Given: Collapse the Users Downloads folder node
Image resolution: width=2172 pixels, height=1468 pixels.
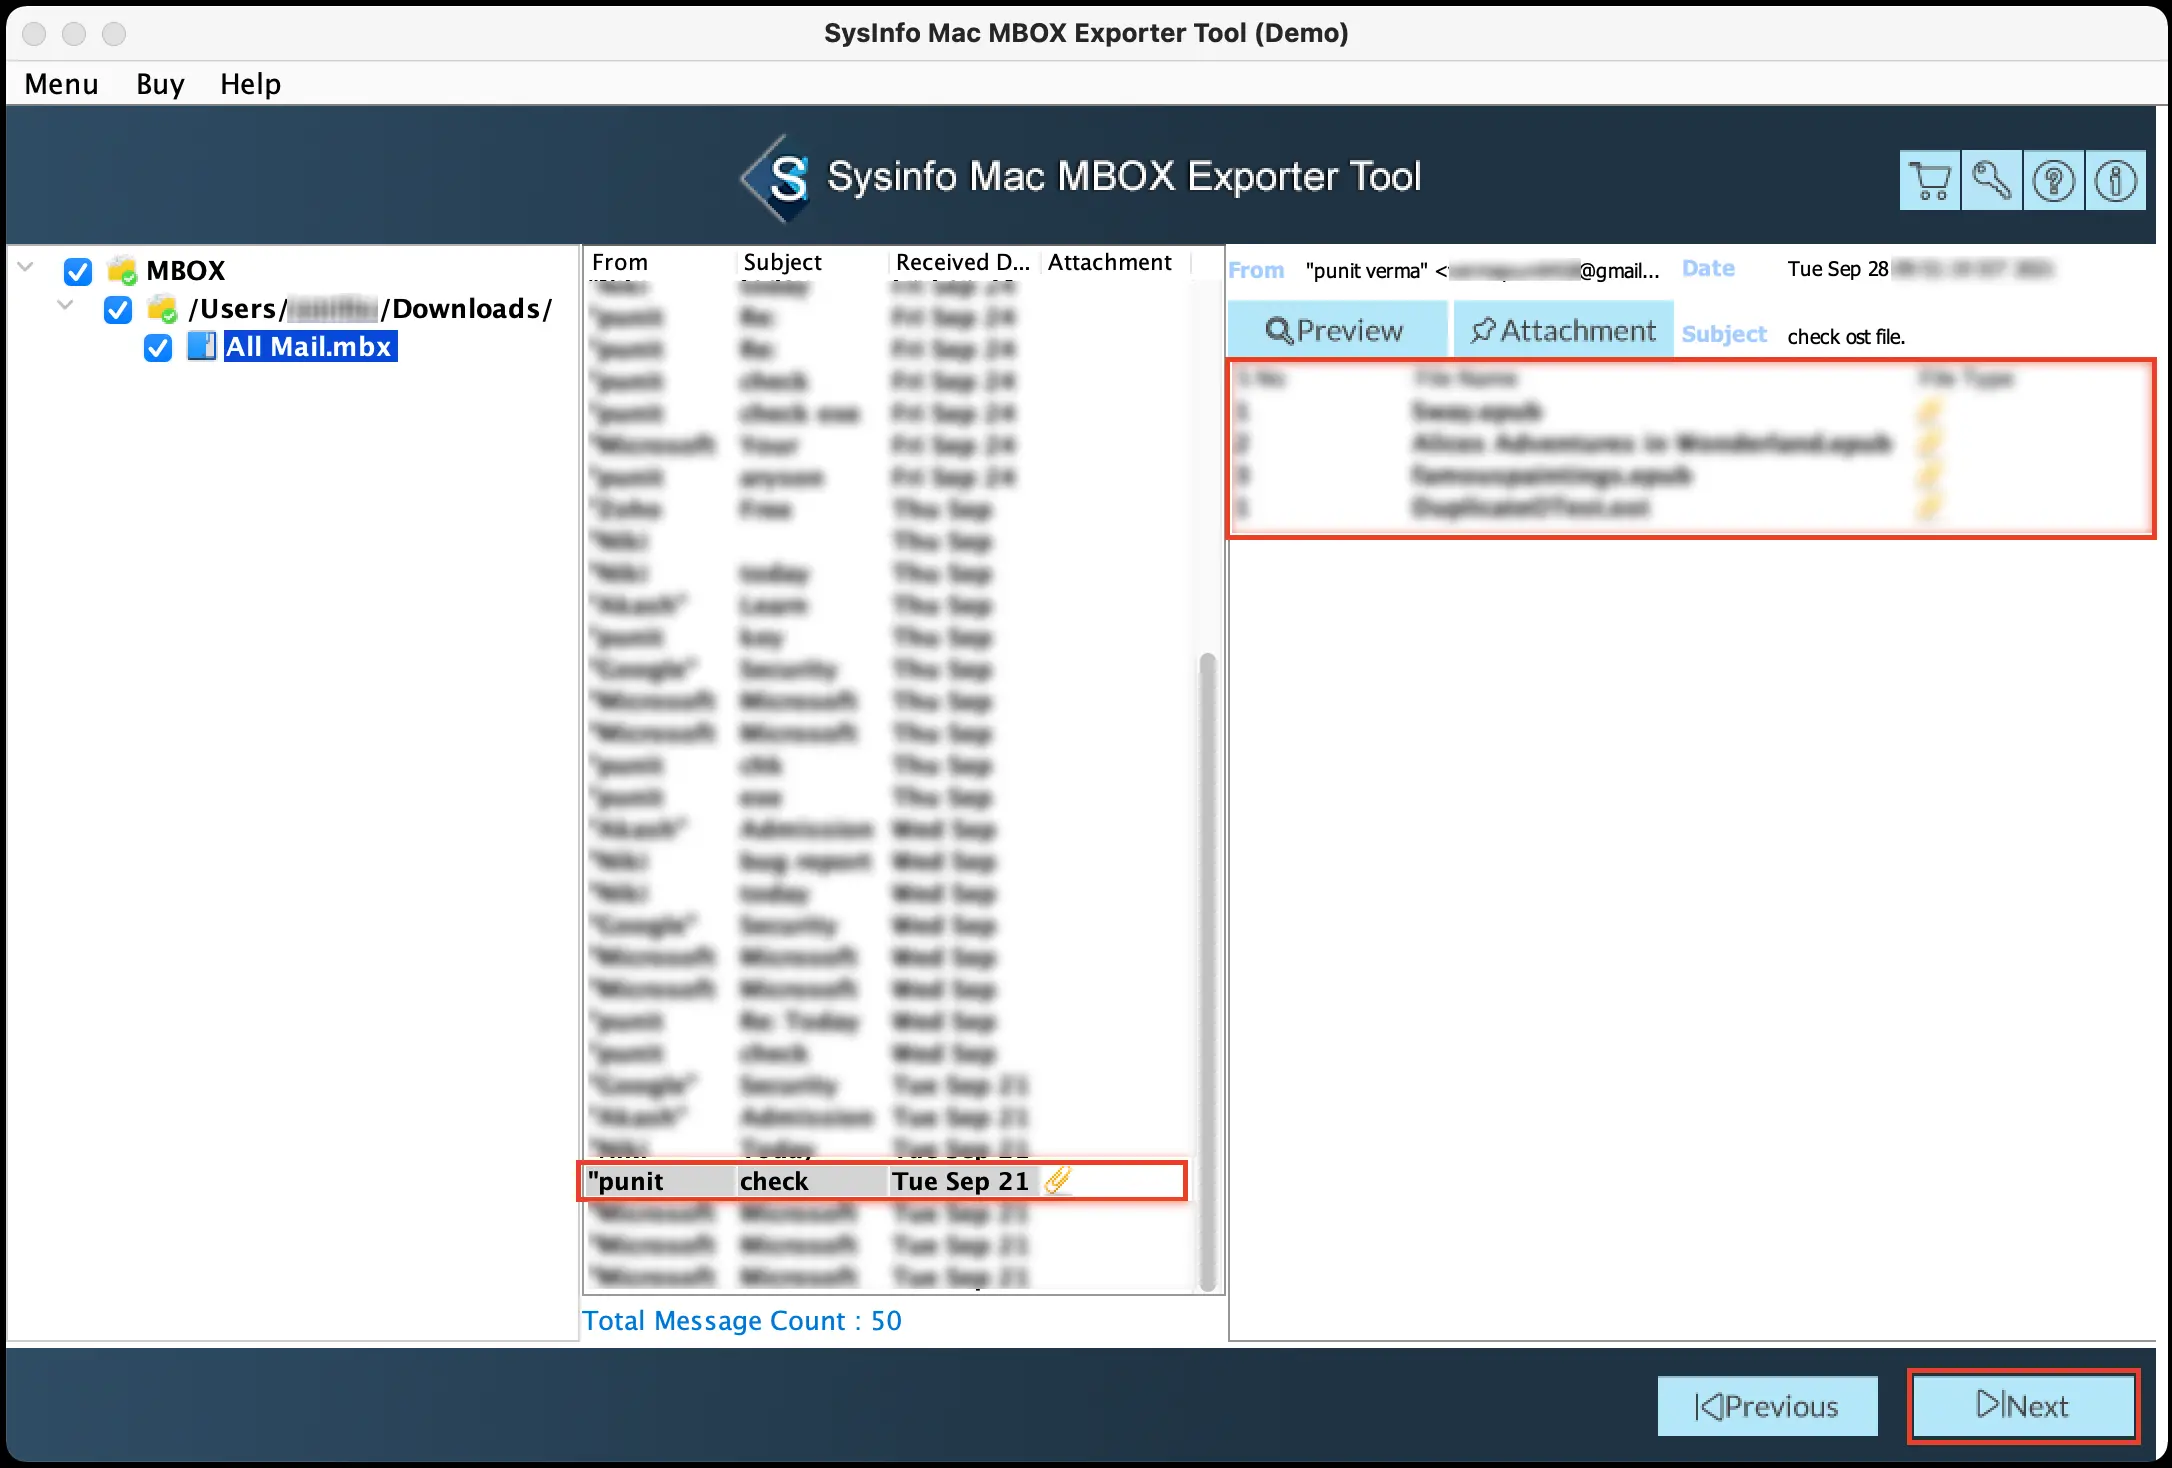Looking at the screenshot, I should [x=66, y=306].
